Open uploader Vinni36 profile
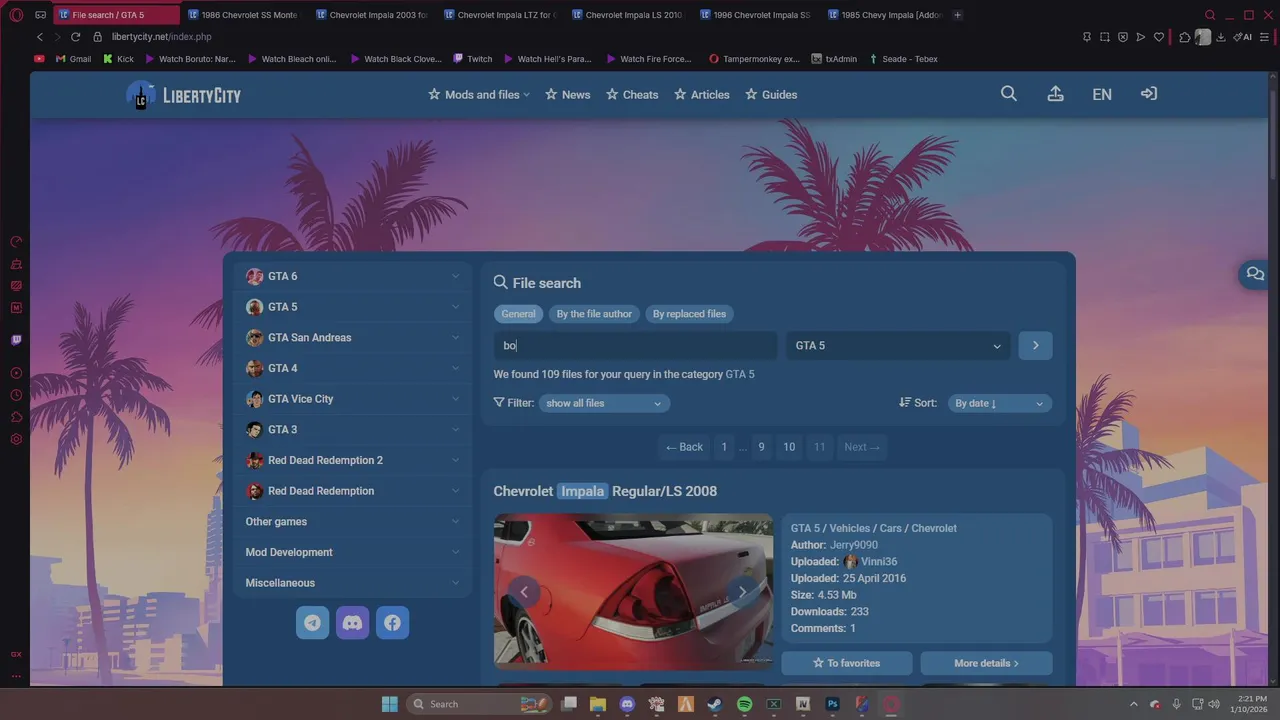1280x720 pixels. 879,562
